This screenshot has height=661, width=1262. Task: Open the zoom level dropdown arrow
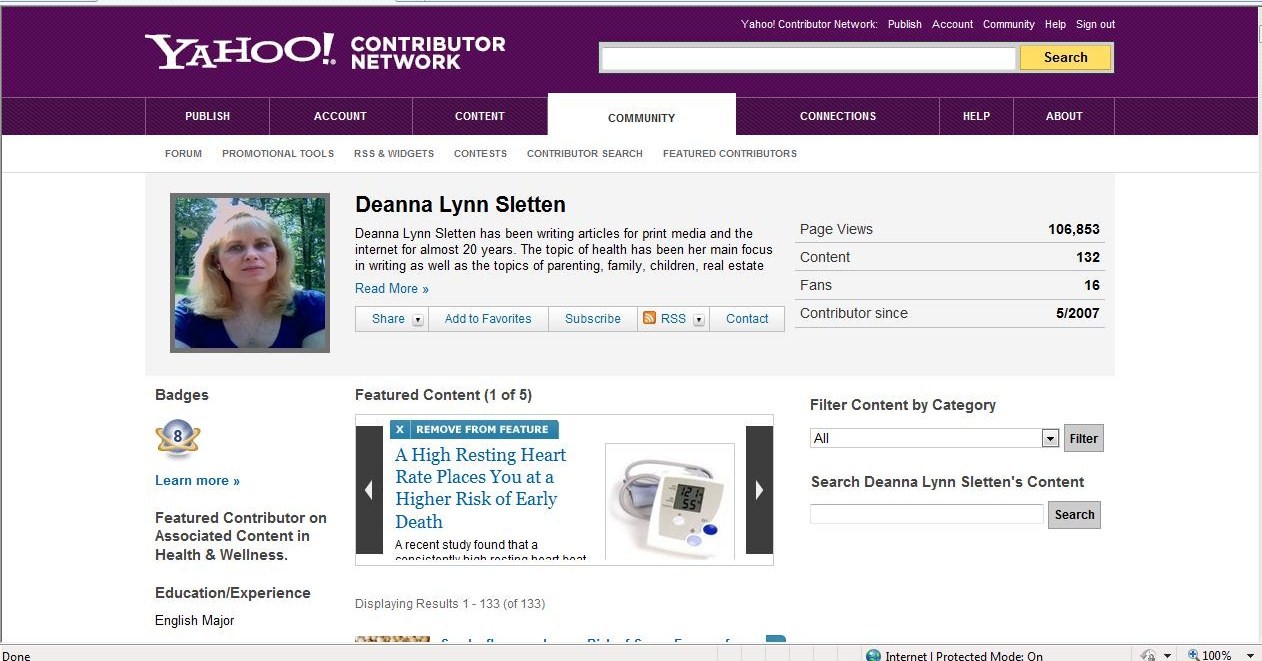click(1249, 656)
